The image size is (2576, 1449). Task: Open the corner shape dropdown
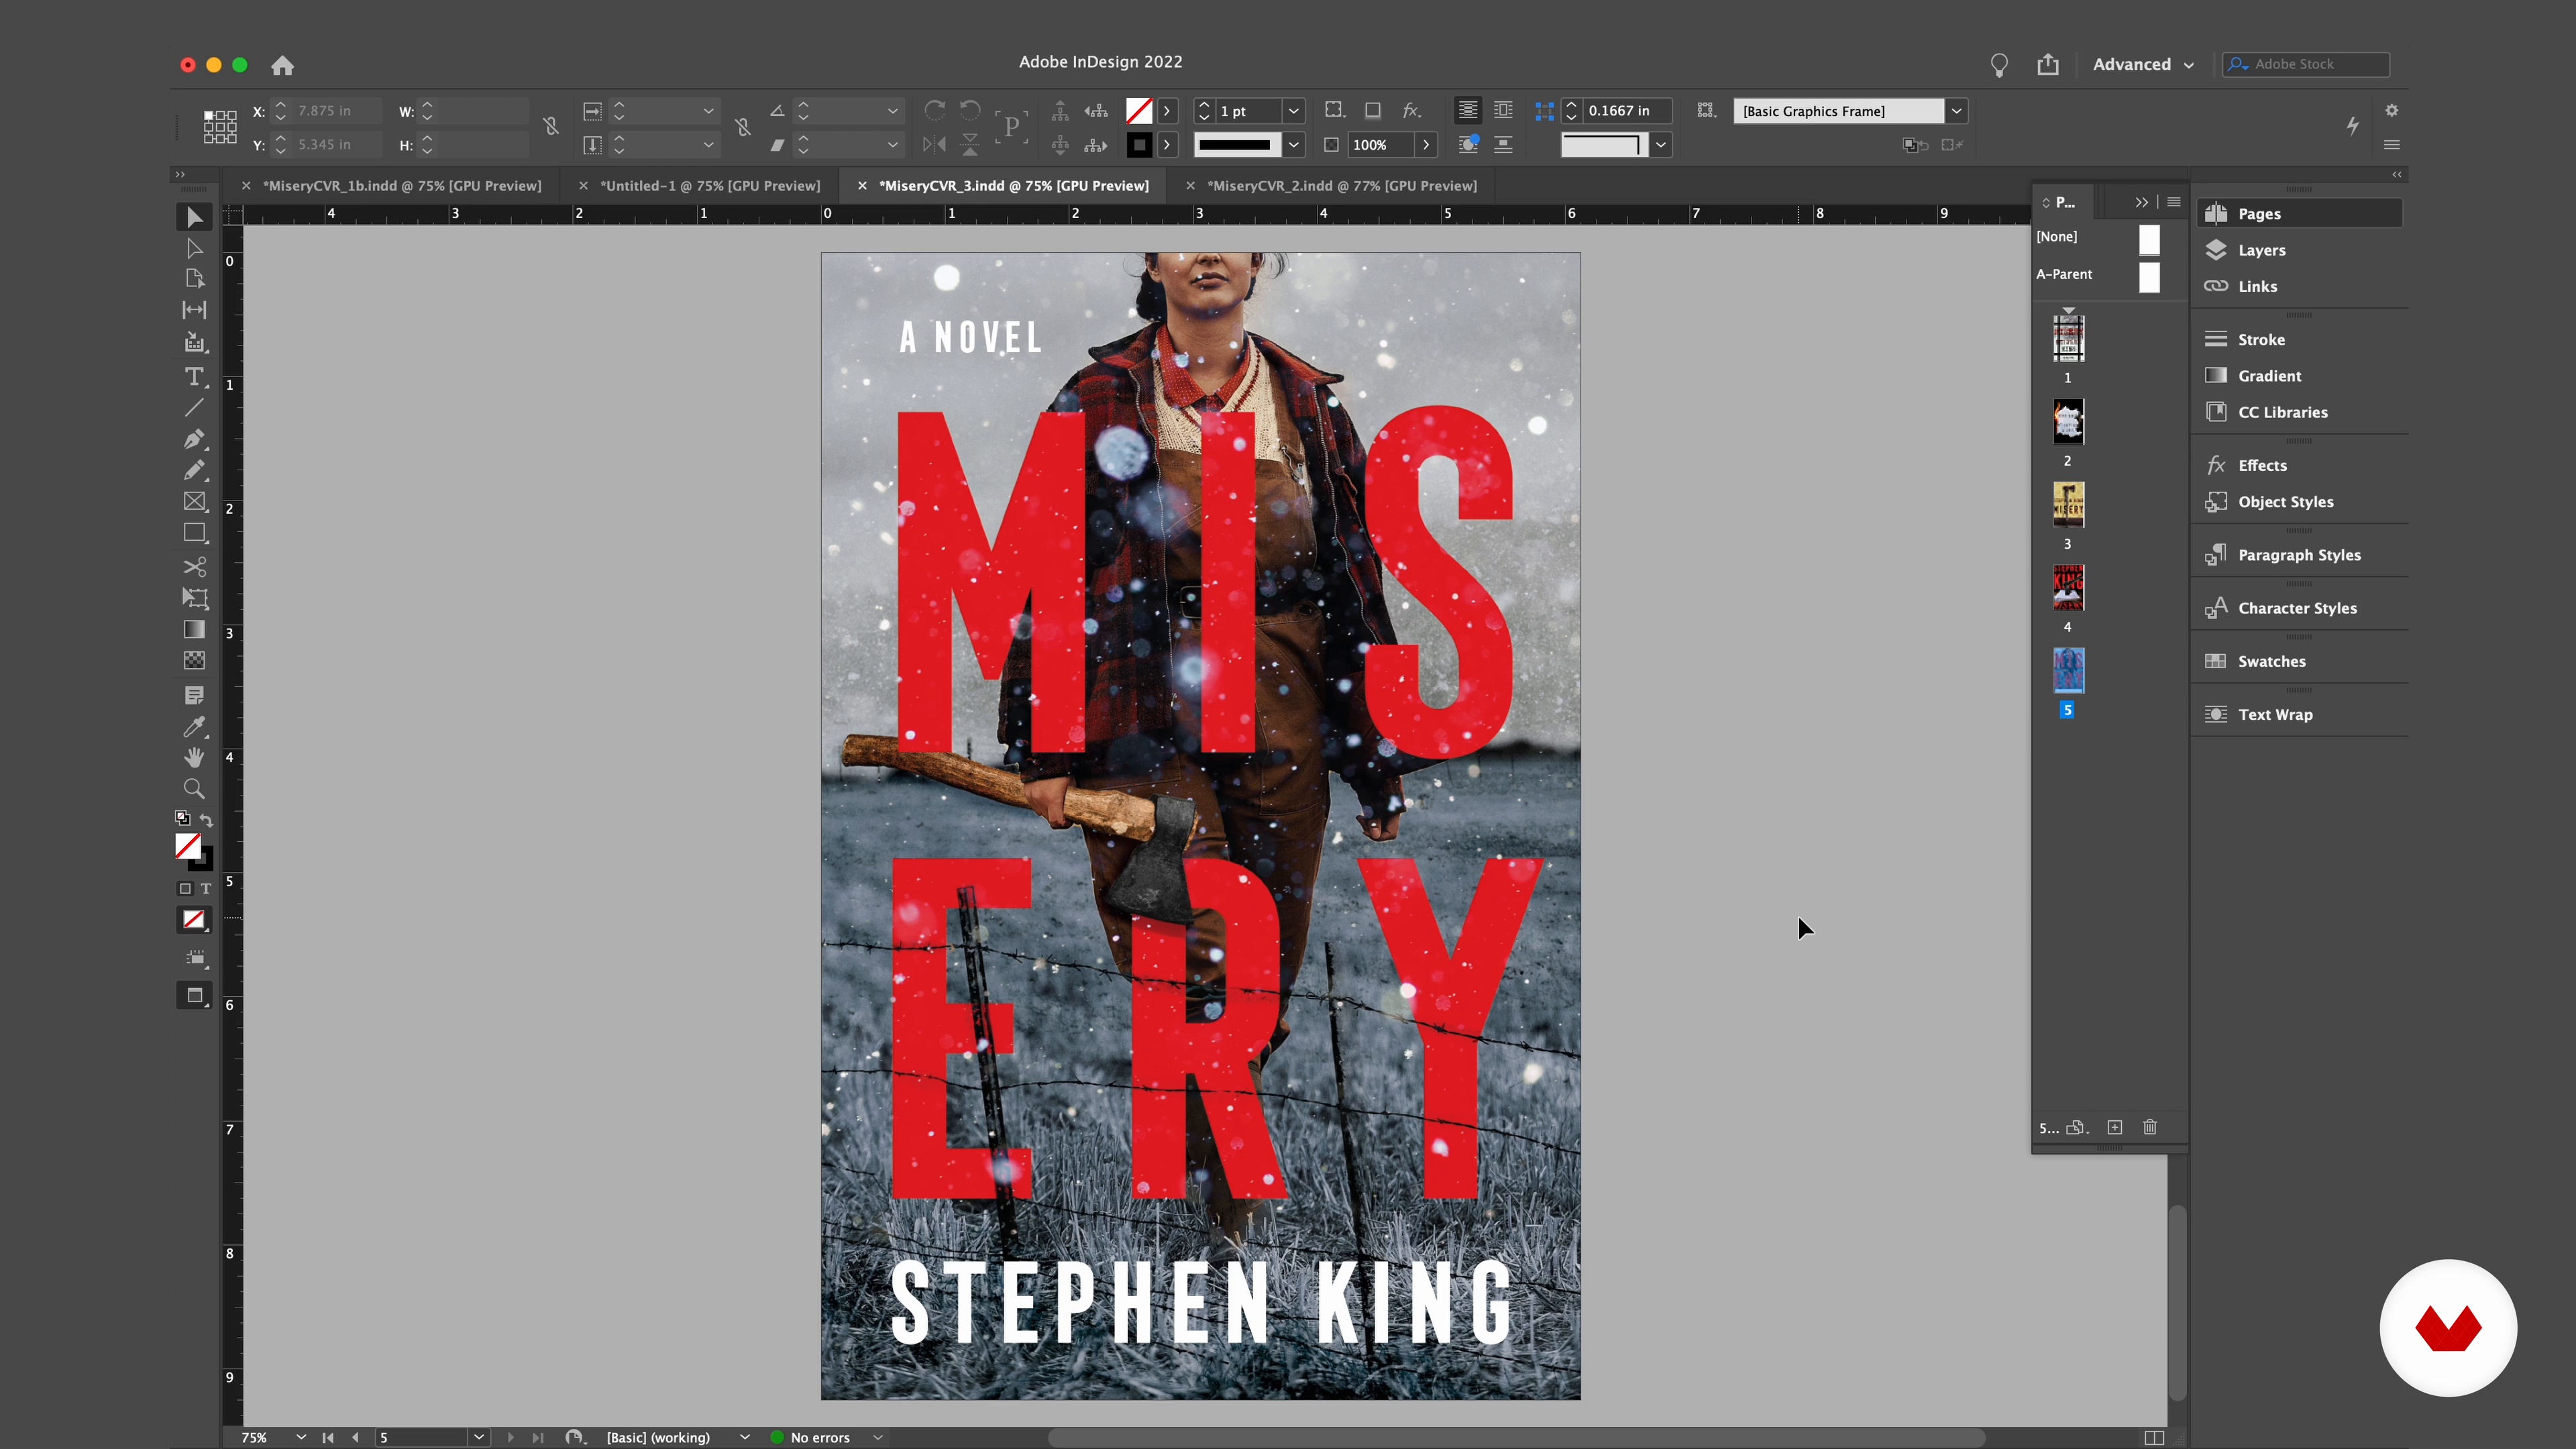(1661, 145)
